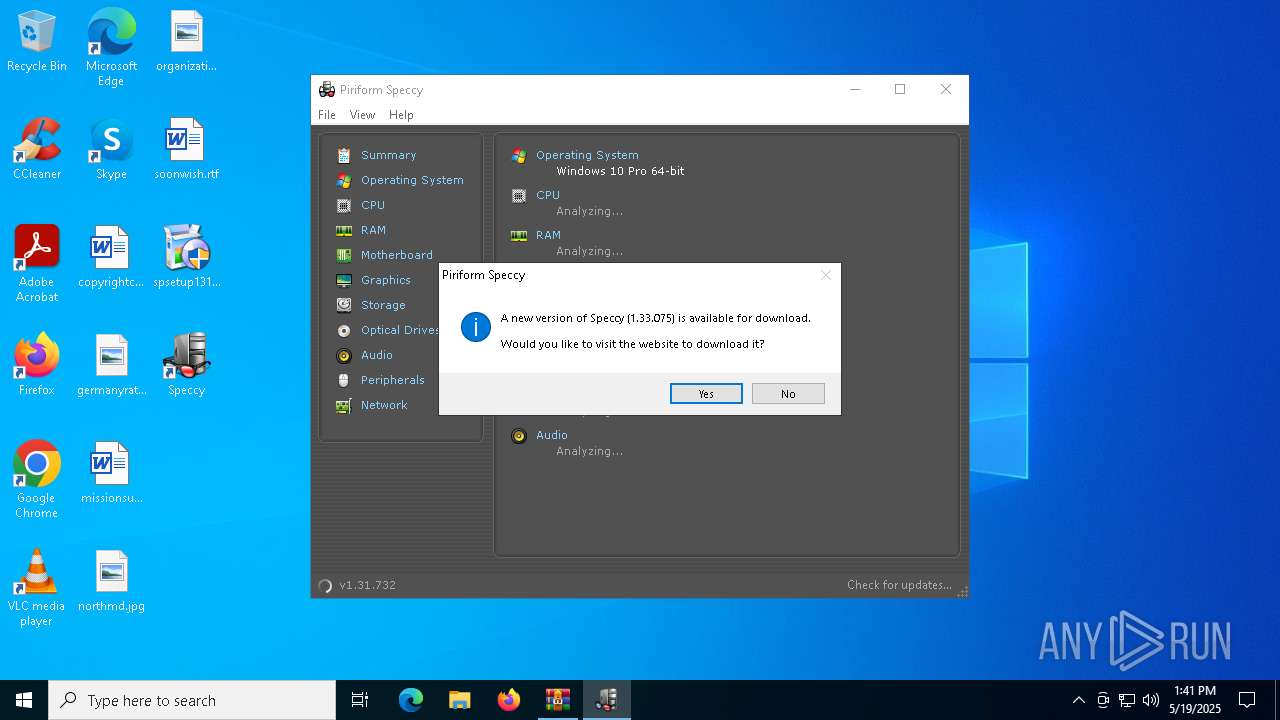This screenshot has height=720, width=1280.
Task: Select Summary in the Speccy sidebar
Action: tap(388, 155)
